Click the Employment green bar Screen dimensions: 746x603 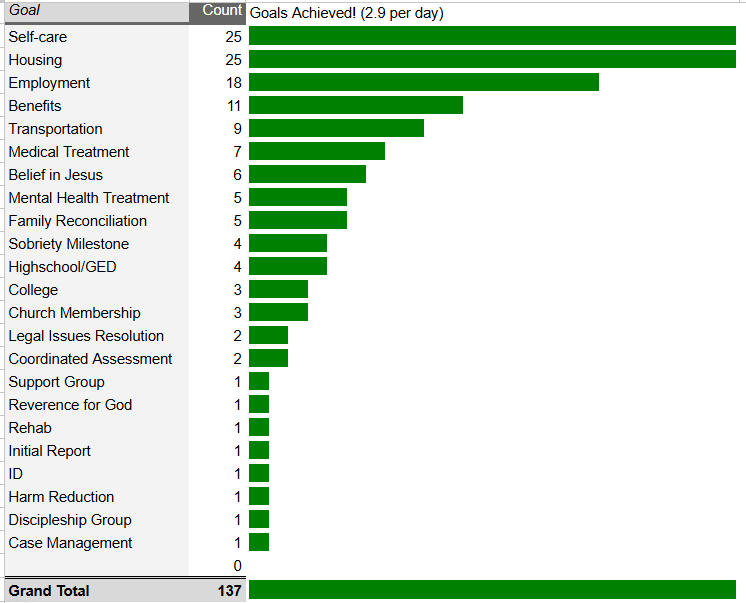coord(424,82)
